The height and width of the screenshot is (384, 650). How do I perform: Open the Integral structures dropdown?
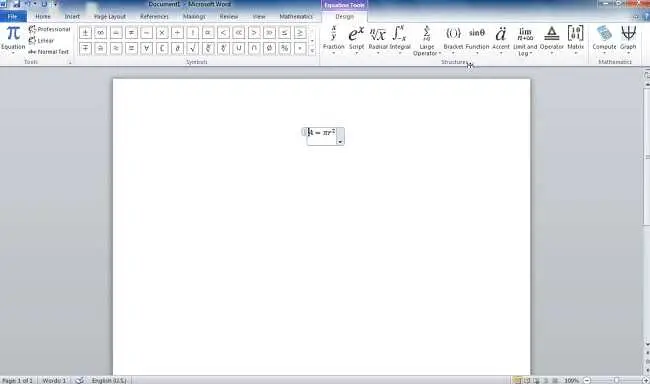click(x=400, y=40)
